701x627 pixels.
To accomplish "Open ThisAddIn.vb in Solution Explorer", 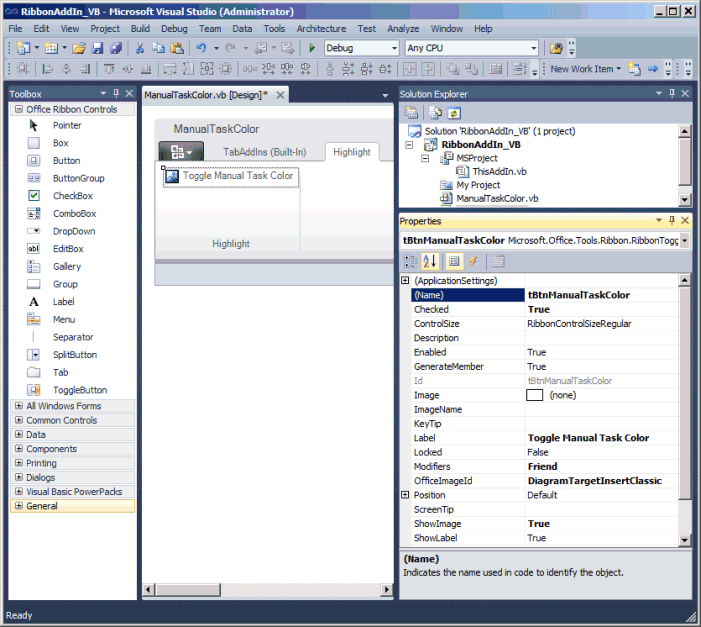I will [x=499, y=172].
